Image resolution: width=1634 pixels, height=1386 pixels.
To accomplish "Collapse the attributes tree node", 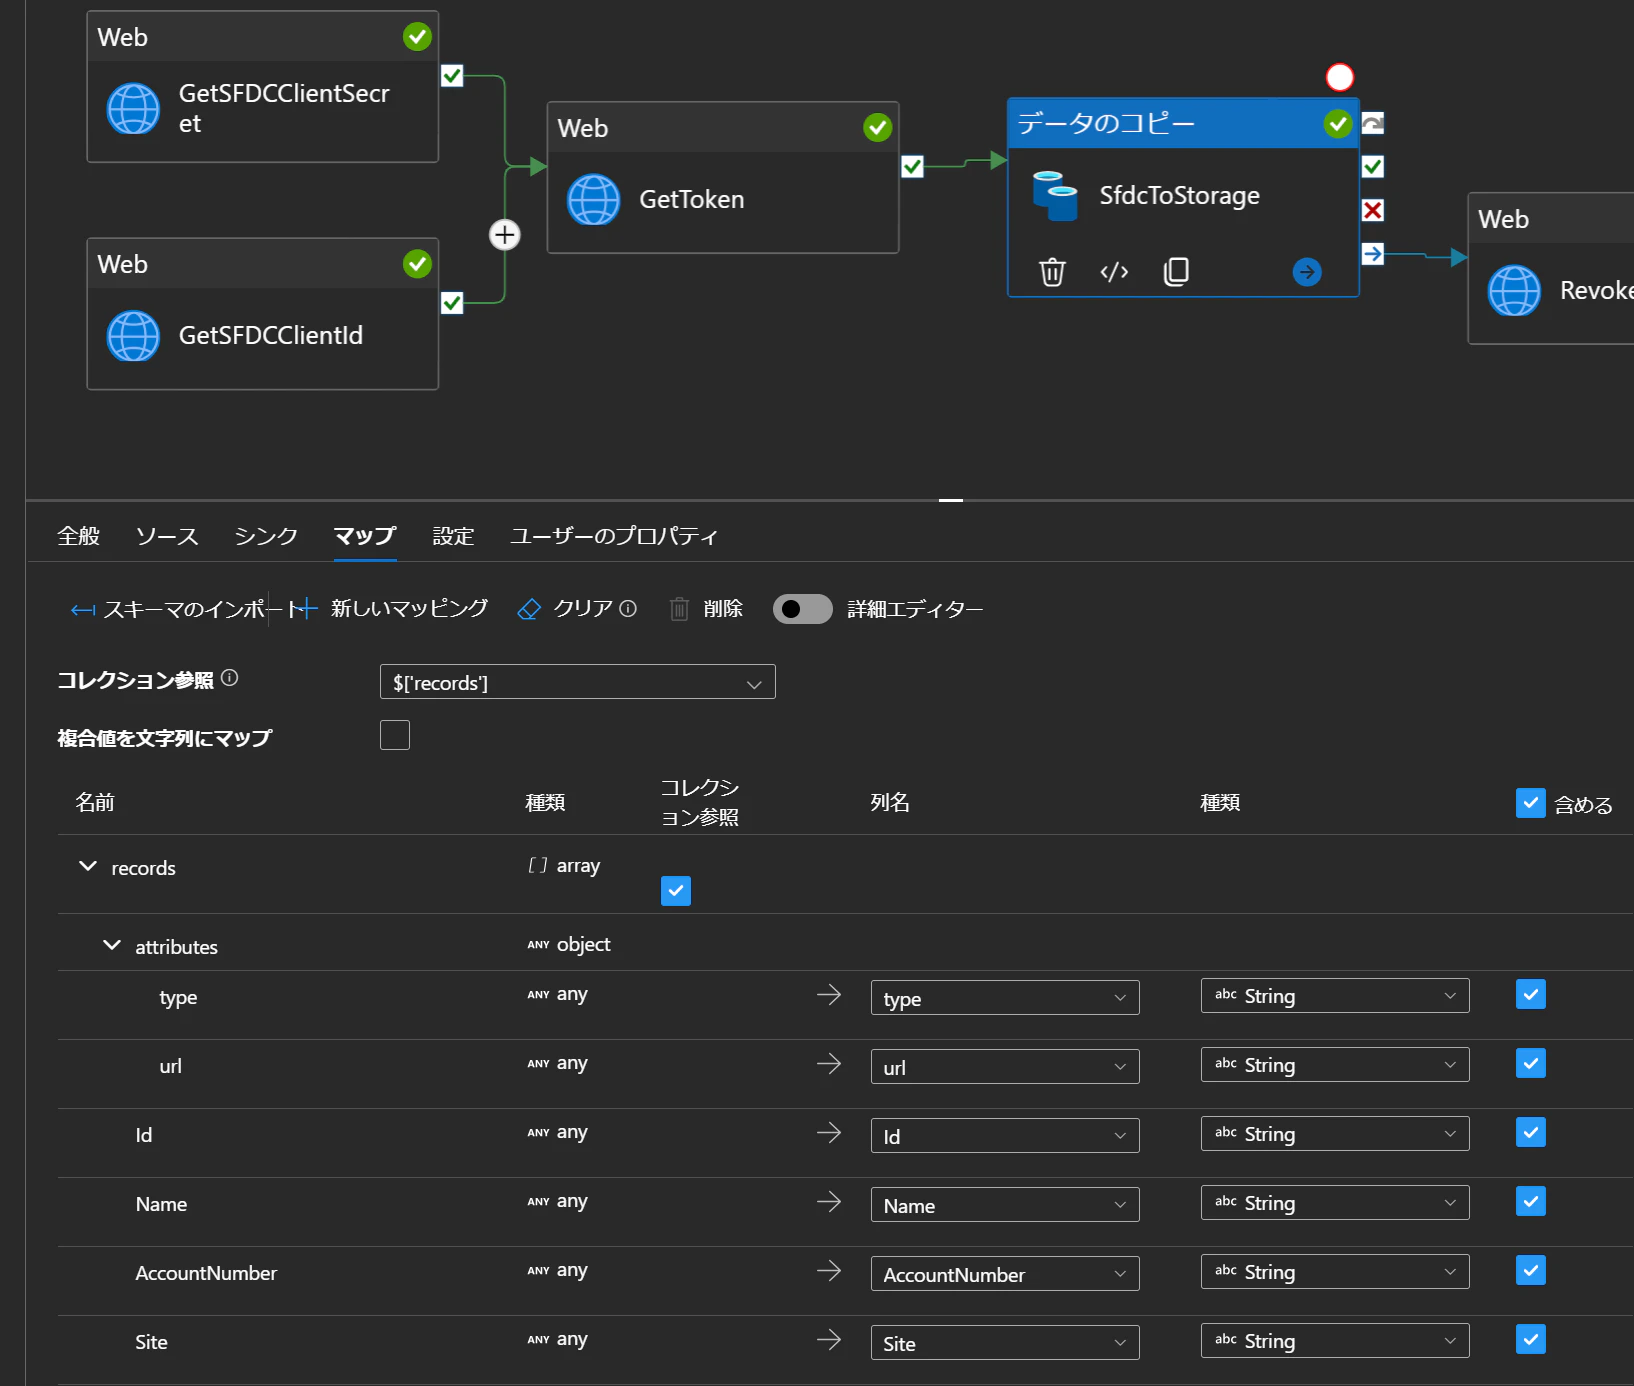I will click(x=112, y=945).
